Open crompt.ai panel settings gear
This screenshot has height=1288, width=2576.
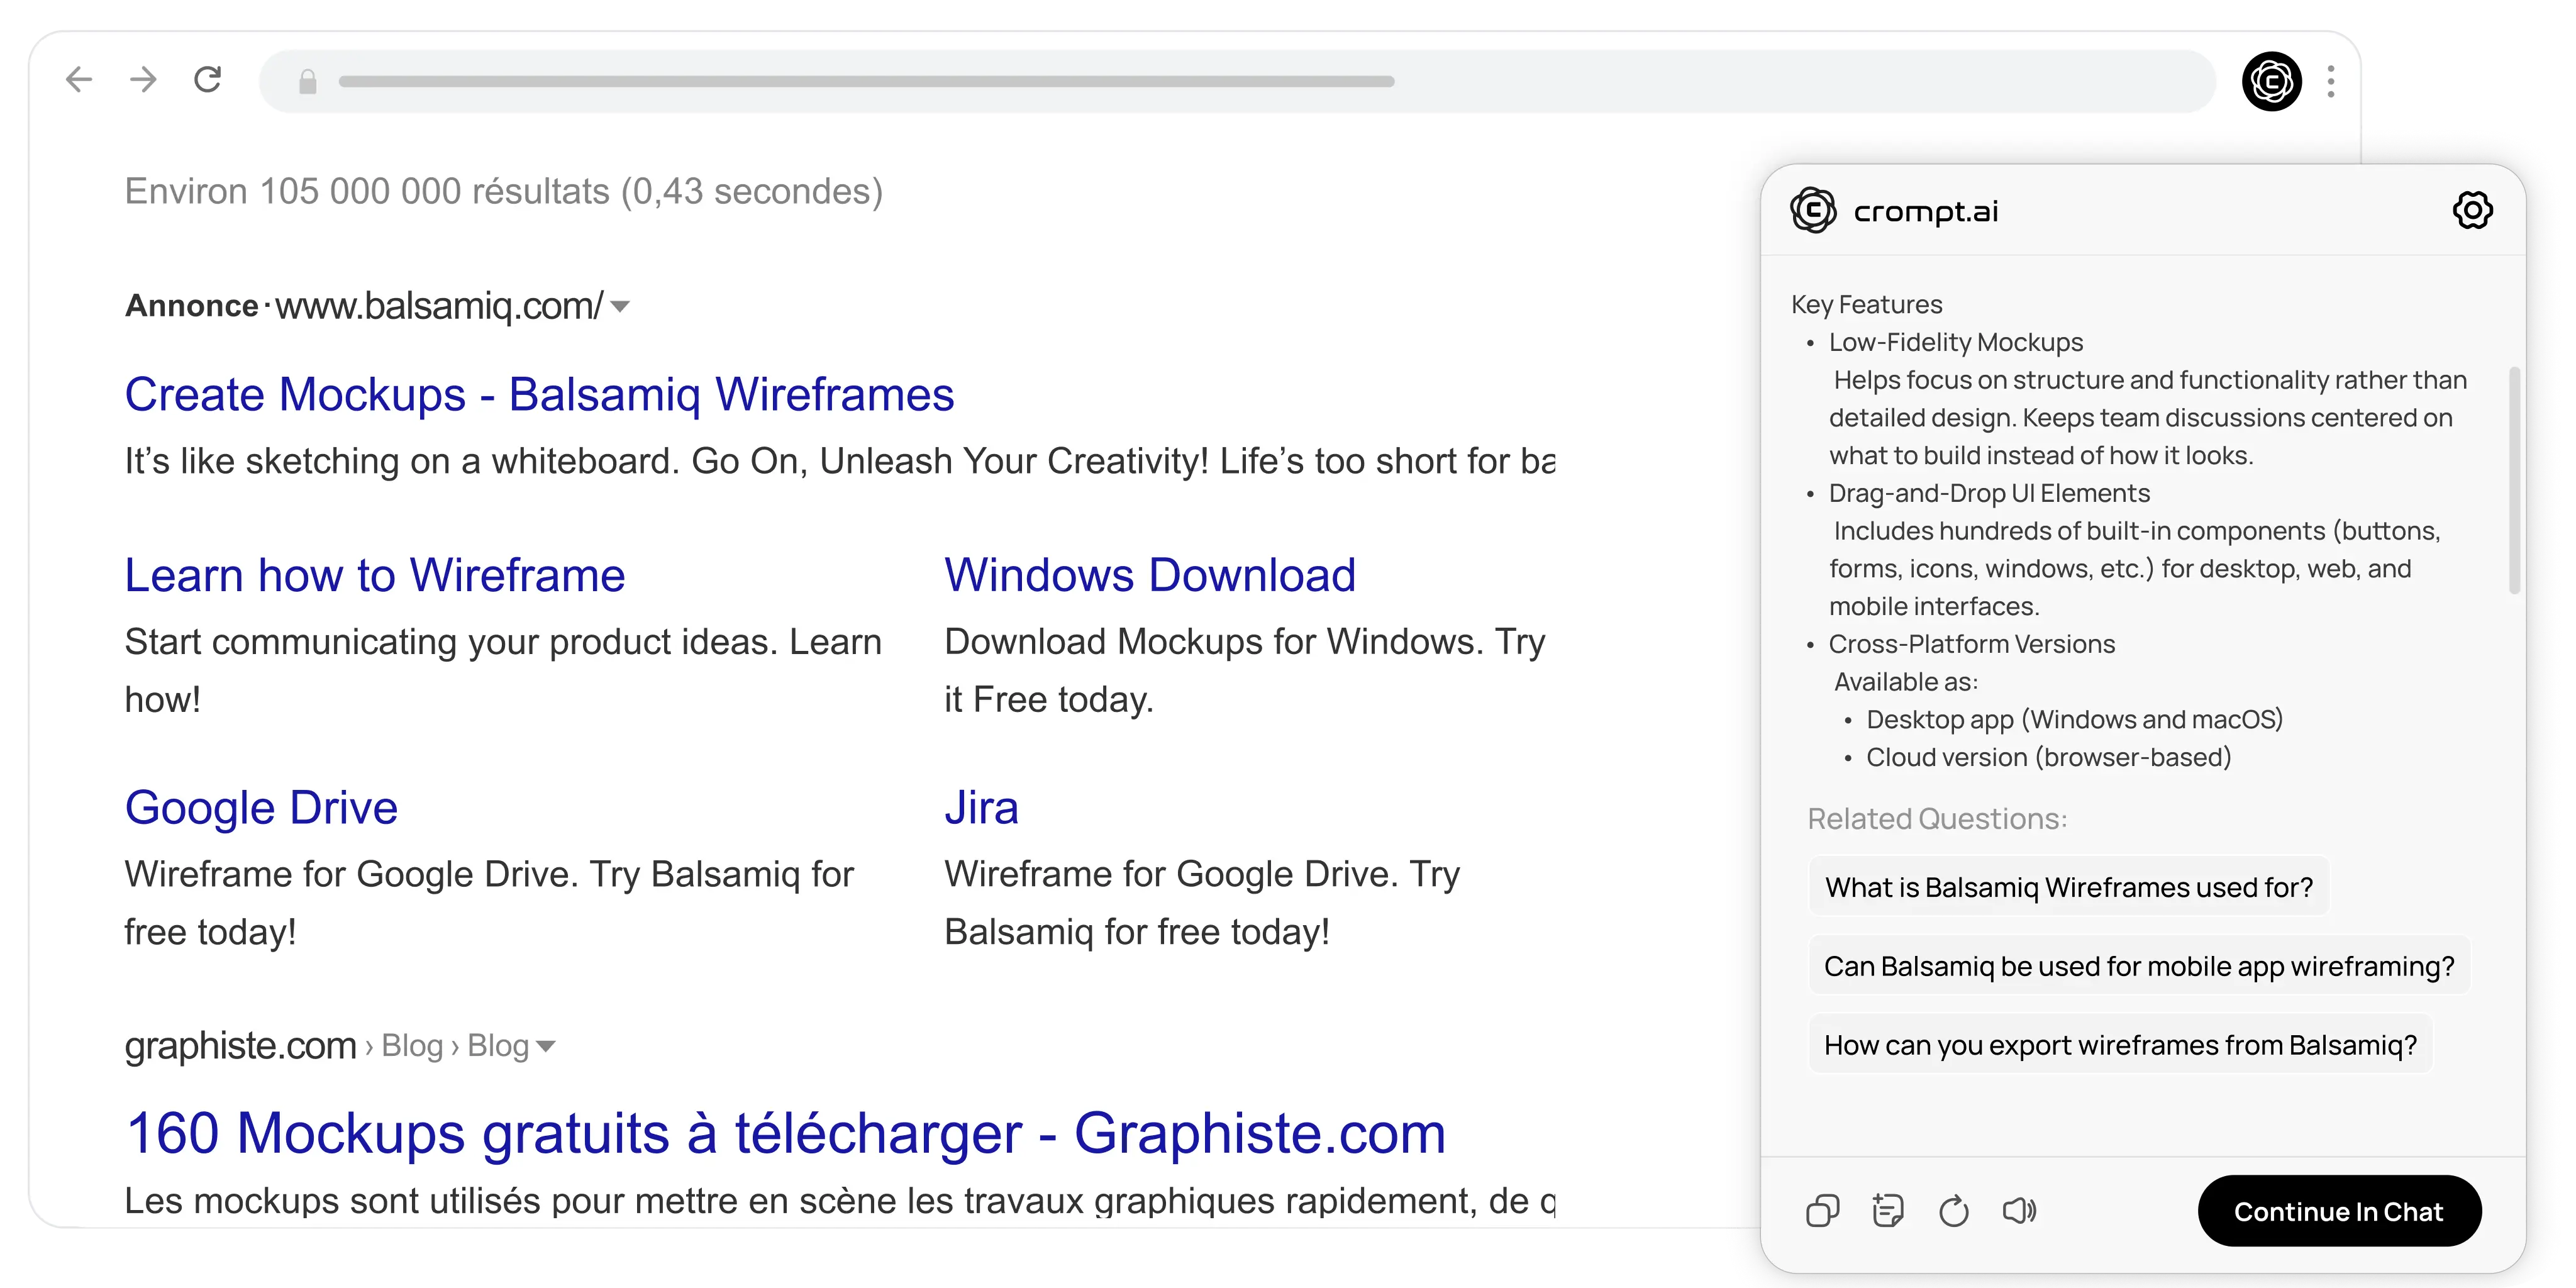2472,211
